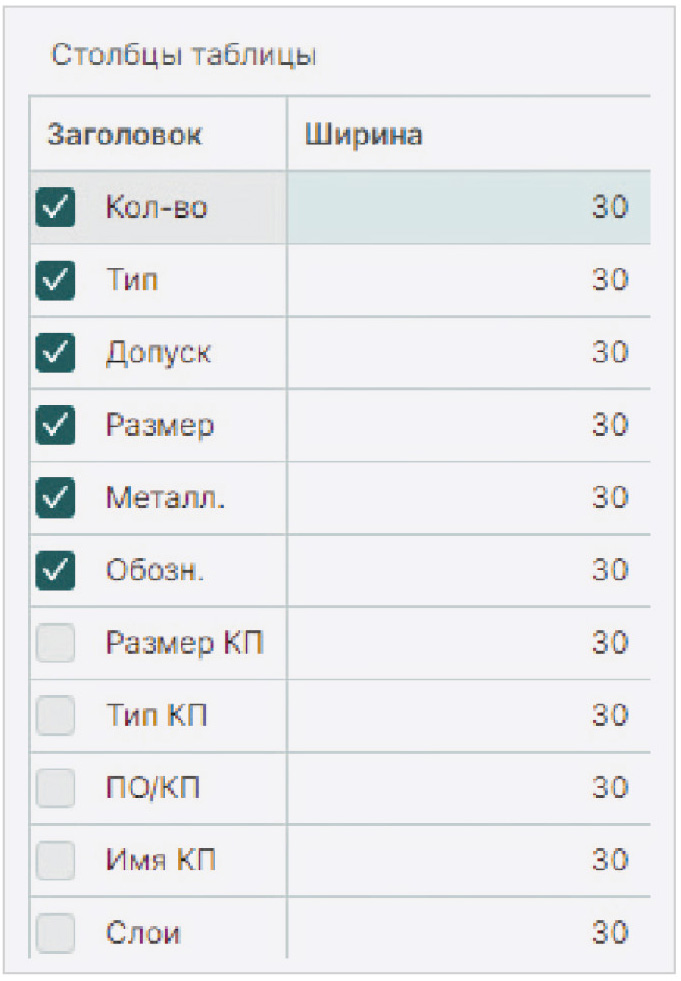Uncheck the Размер column checkbox
This screenshot has height=981, width=681.
(55, 426)
